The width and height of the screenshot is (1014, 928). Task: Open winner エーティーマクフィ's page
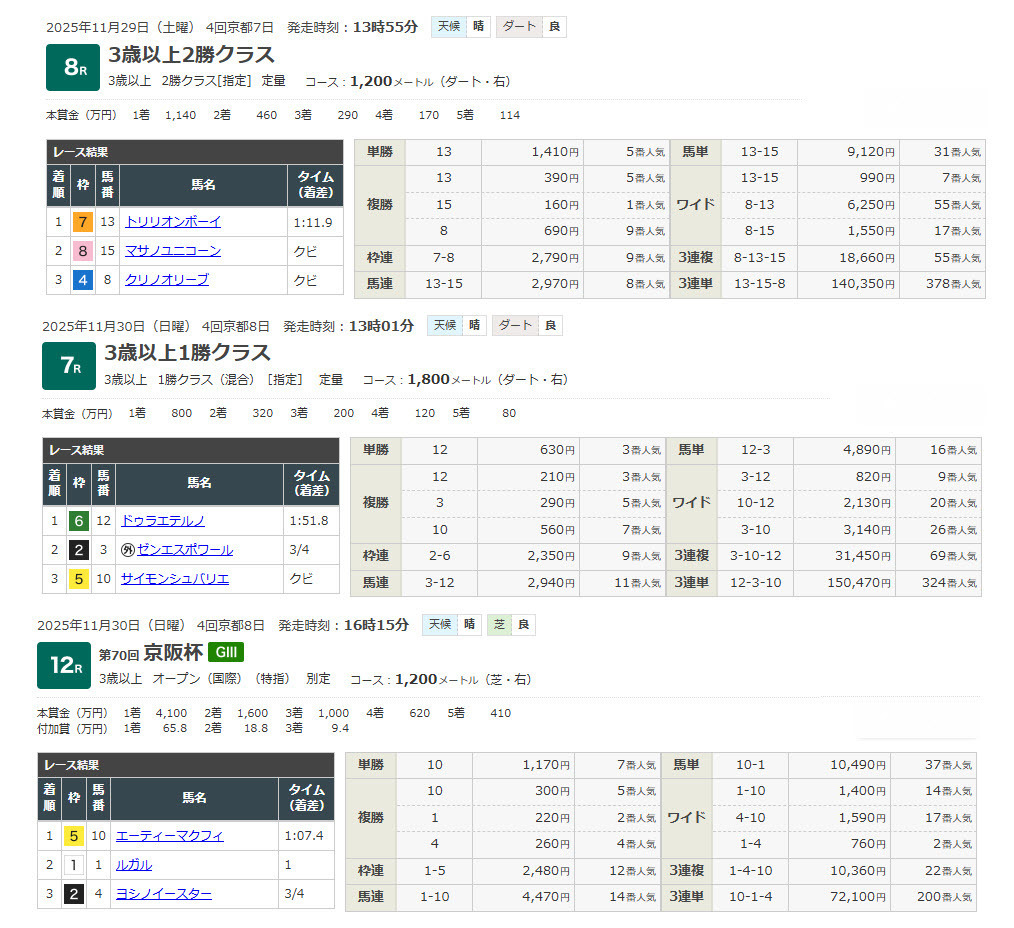click(x=170, y=836)
